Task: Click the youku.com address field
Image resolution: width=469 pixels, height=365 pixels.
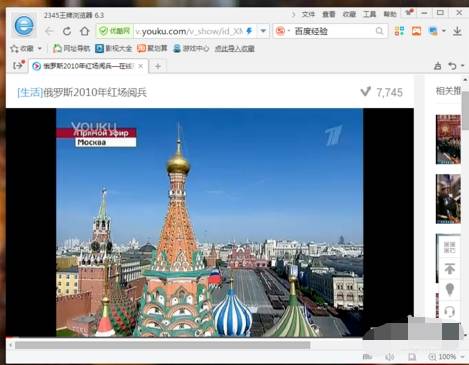Action: tap(189, 31)
